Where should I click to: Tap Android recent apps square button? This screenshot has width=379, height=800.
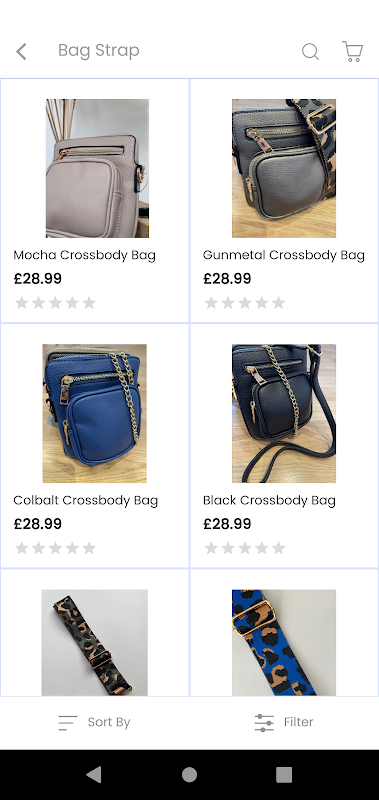[284, 774]
